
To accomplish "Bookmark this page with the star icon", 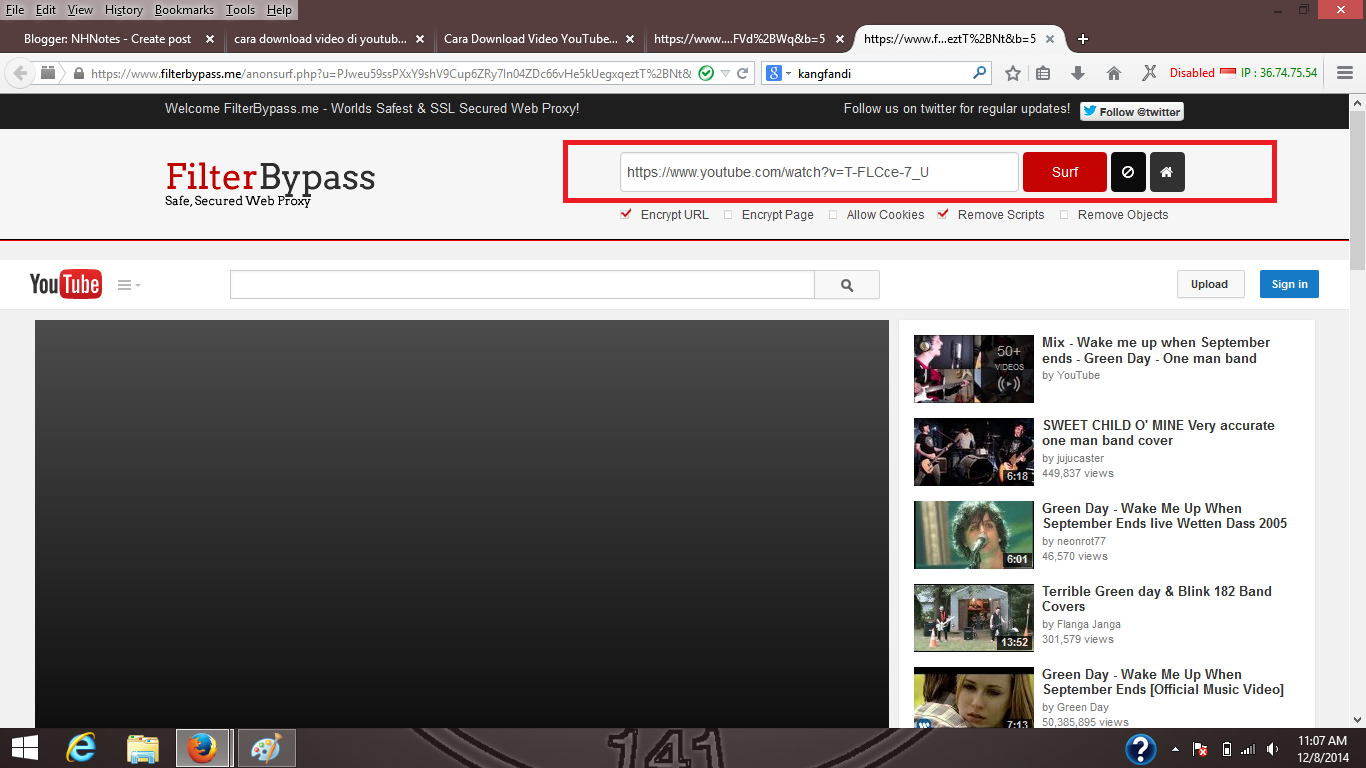I will click(x=1012, y=73).
